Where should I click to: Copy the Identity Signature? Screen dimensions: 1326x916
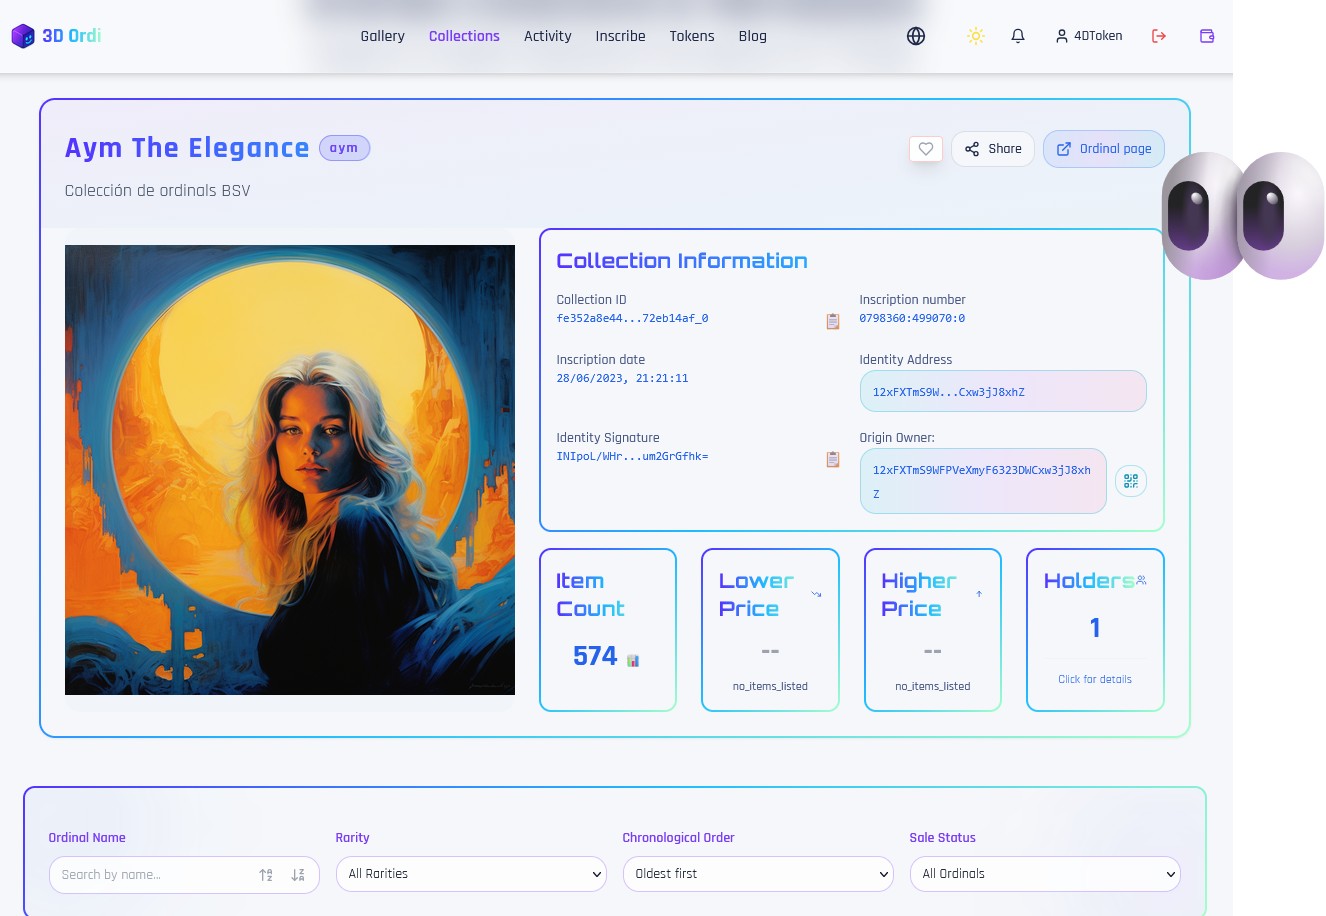point(833,459)
